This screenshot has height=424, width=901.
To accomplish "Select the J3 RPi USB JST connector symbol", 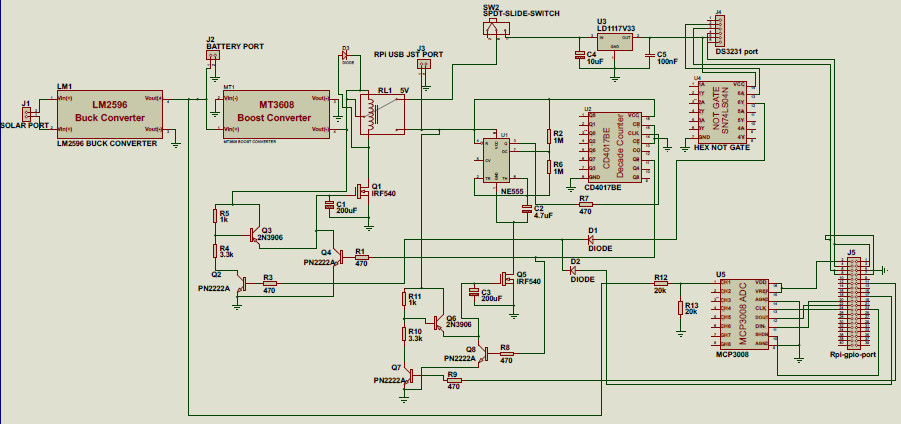I will coord(425,65).
